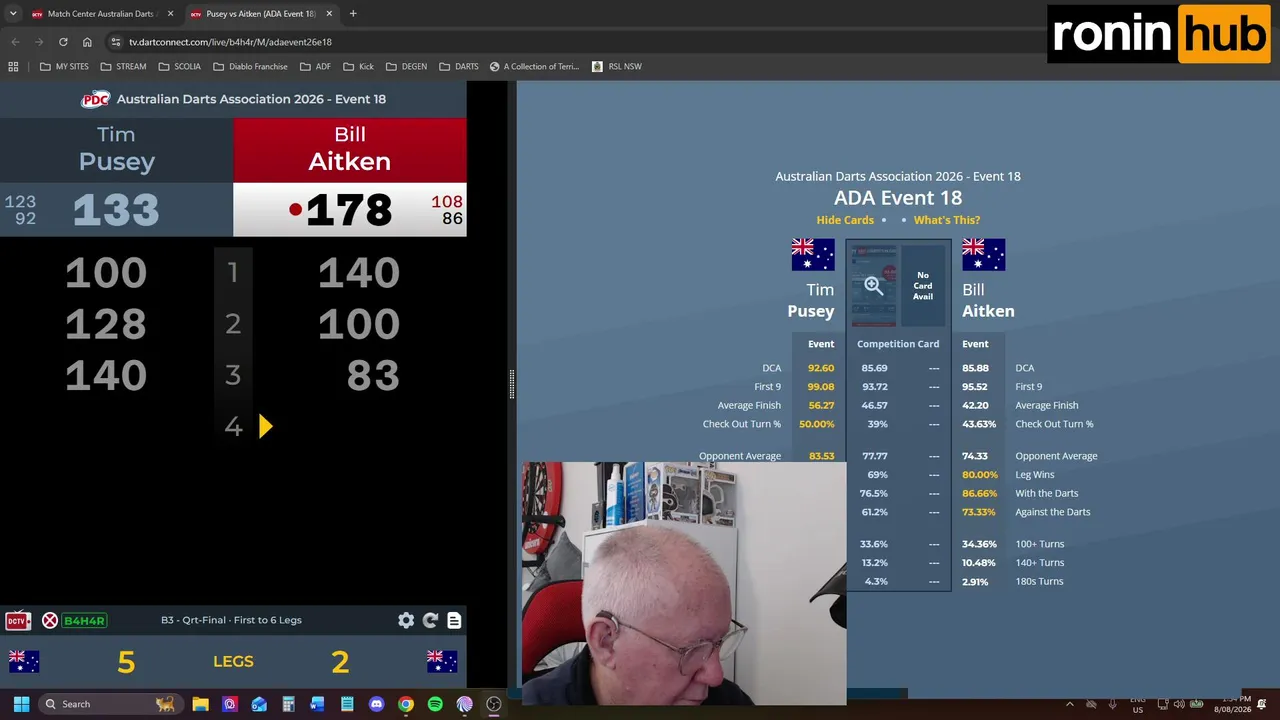Screen dimensions: 1280x720
Task: Open A Collection of Terri... bookmark
Action: pyautogui.click(x=534, y=67)
